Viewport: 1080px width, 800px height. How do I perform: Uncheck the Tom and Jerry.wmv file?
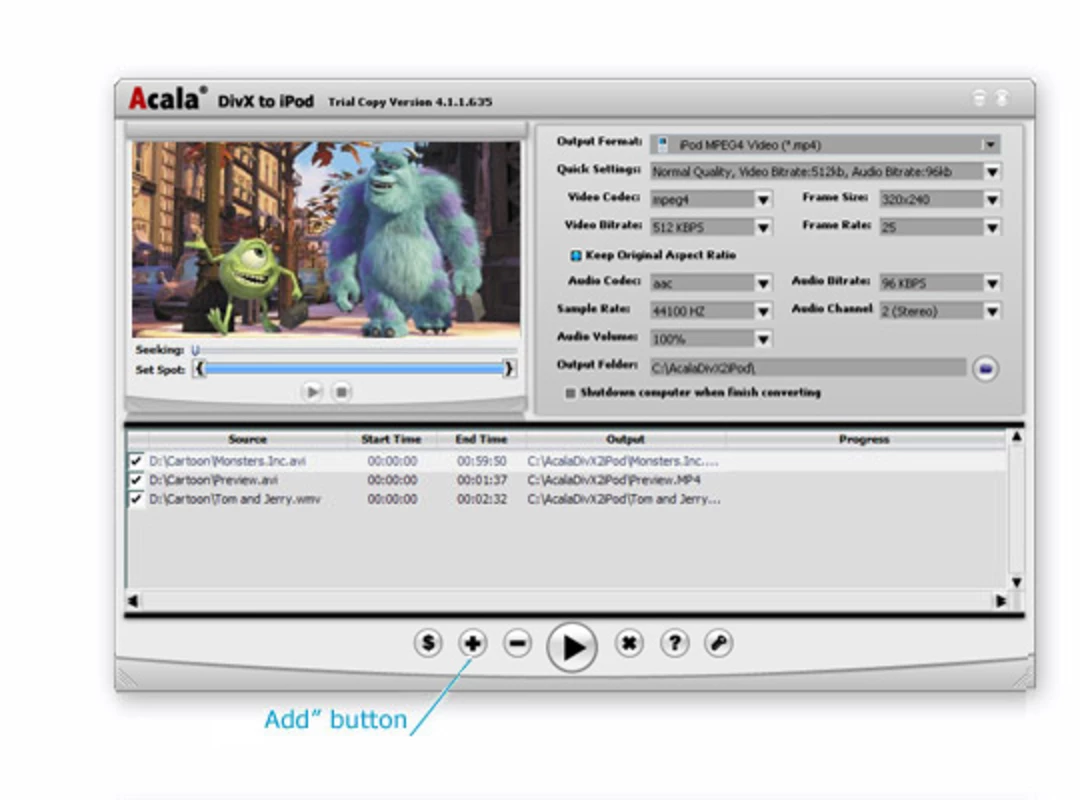pyautogui.click(x=136, y=499)
